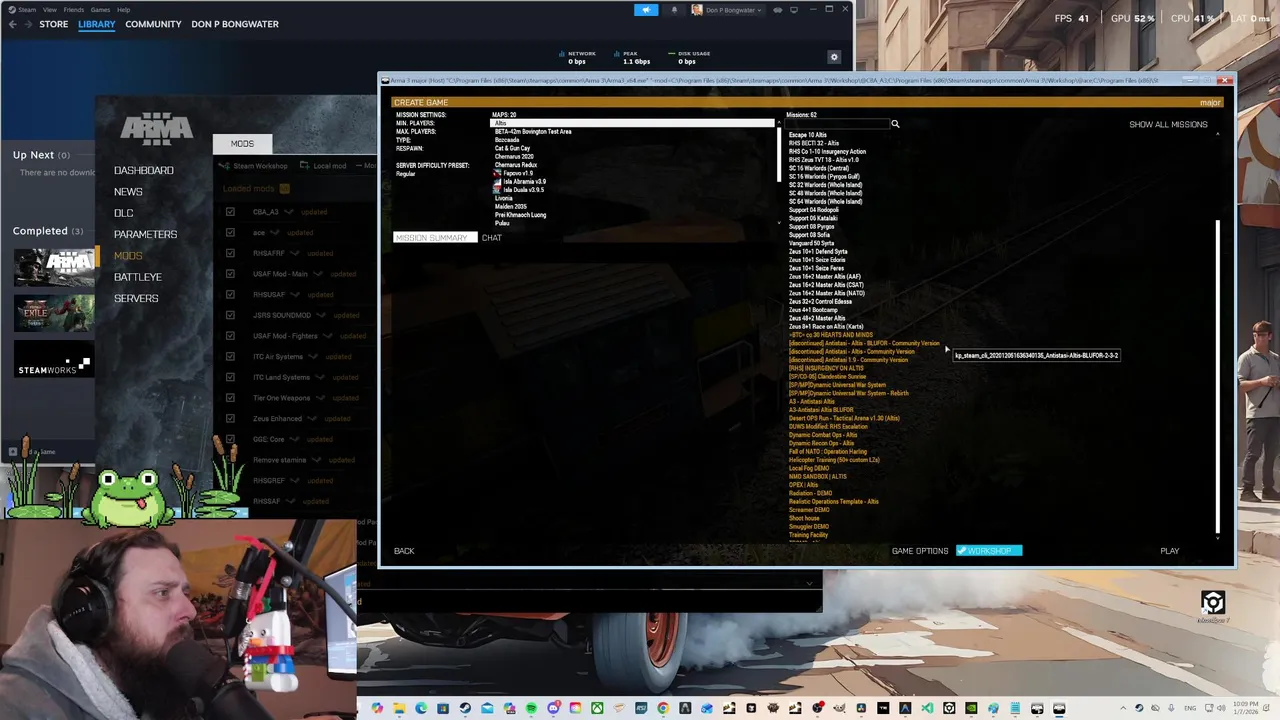The height and width of the screenshot is (720, 1280).
Task: Expand ITC Land Systems details chevron
Action: tap(321, 377)
